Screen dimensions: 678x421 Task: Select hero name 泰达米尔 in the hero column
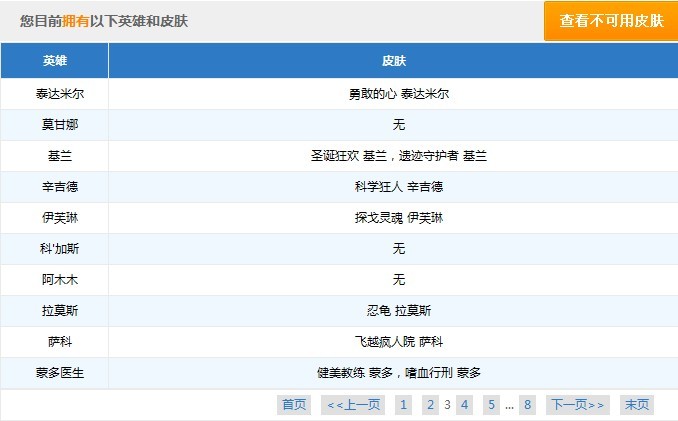click(x=60, y=94)
